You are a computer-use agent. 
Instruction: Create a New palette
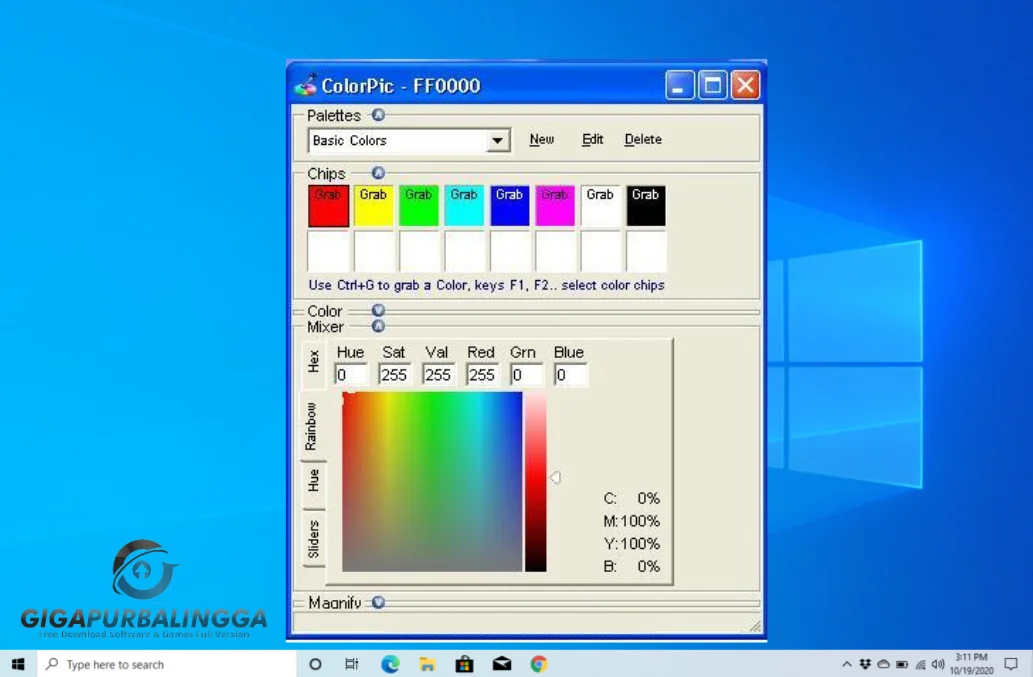541,139
